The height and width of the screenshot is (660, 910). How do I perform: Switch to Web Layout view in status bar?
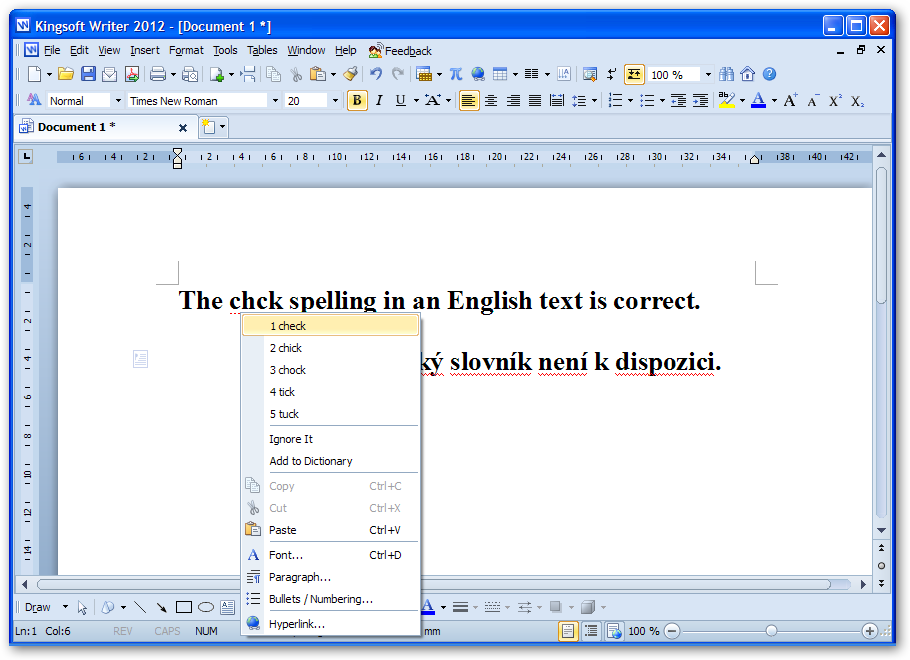click(x=613, y=631)
